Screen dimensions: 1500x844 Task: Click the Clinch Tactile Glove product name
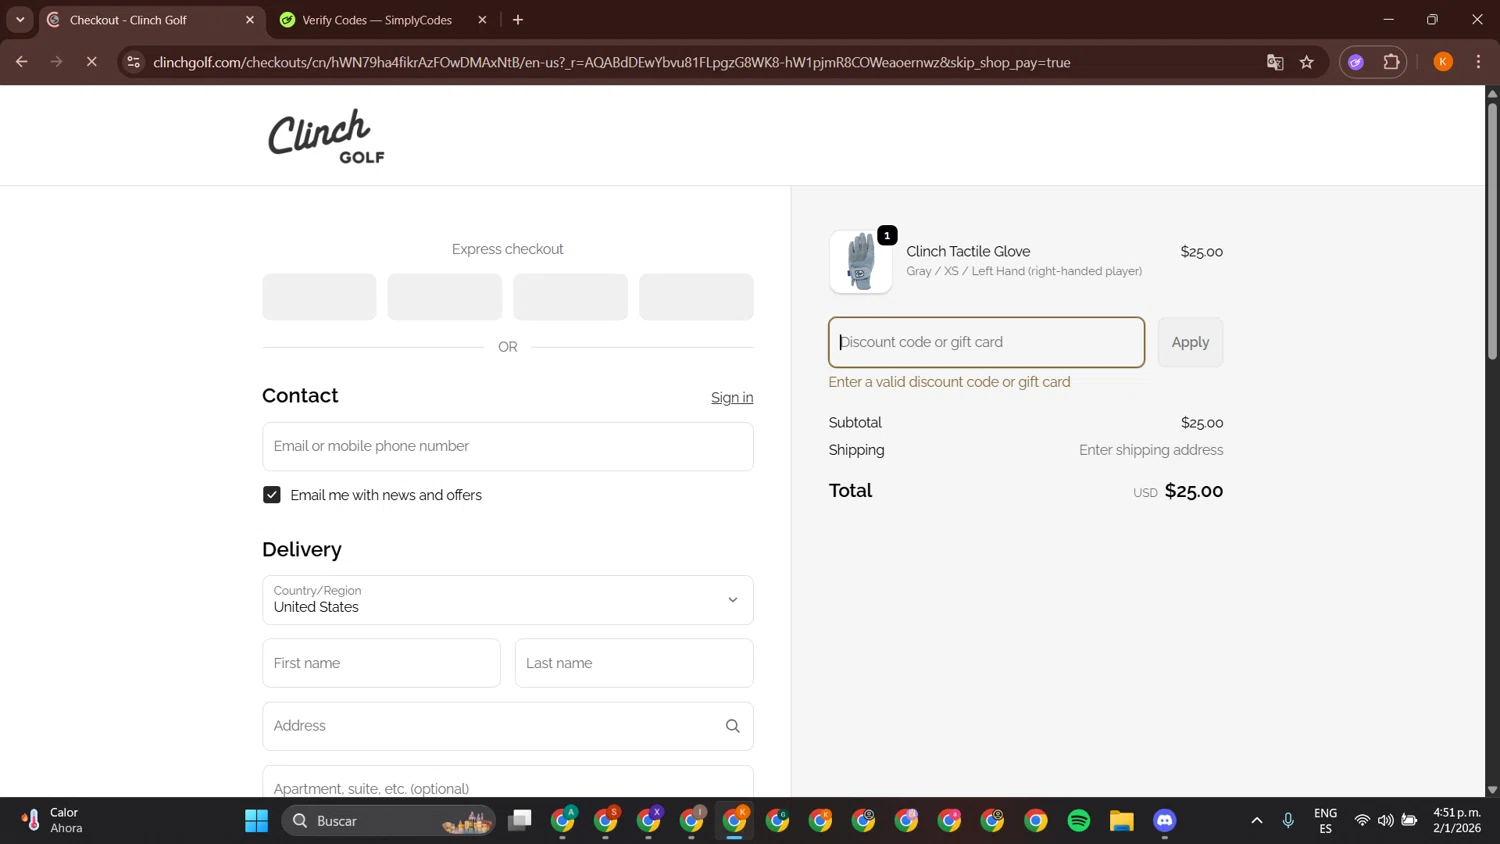click(x=968, y=252)
